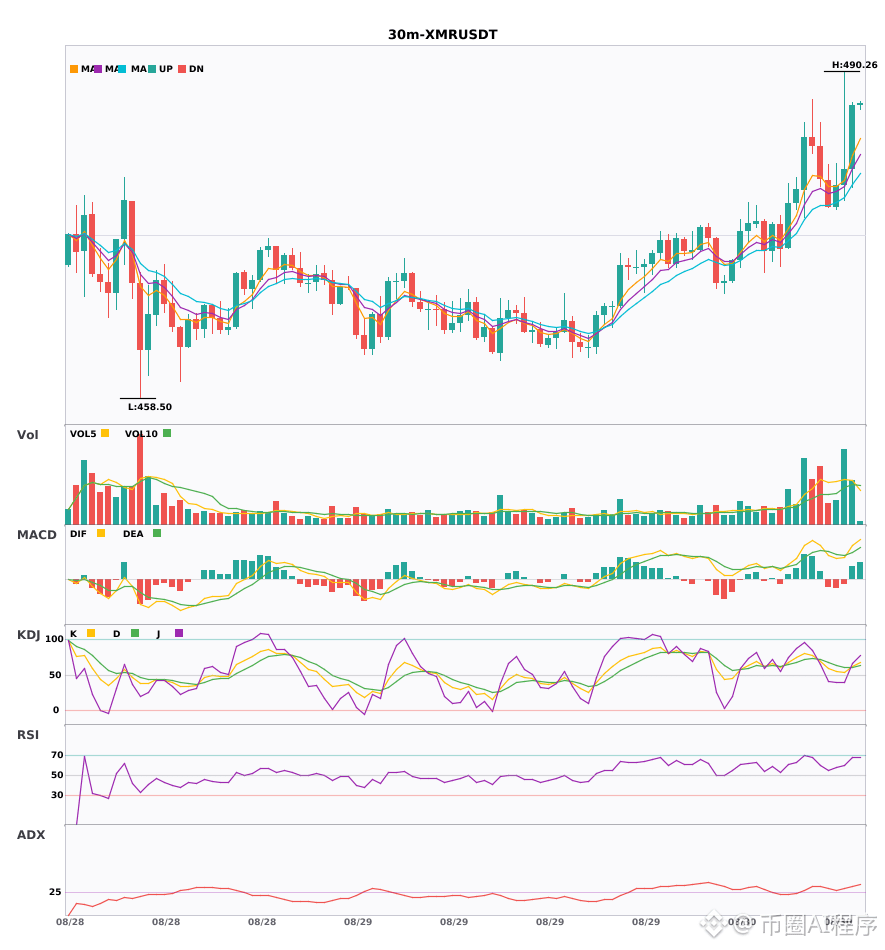This screenshot has height=950, width=885.
Task: Click the 100 axis label in KDJ
Action: coord(54,639)
